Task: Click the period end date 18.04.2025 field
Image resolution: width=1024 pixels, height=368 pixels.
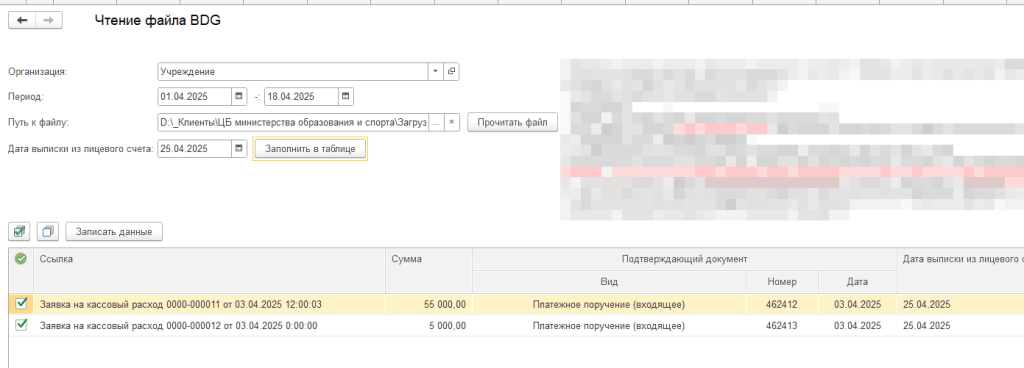Action: click(x=301, y=97)
